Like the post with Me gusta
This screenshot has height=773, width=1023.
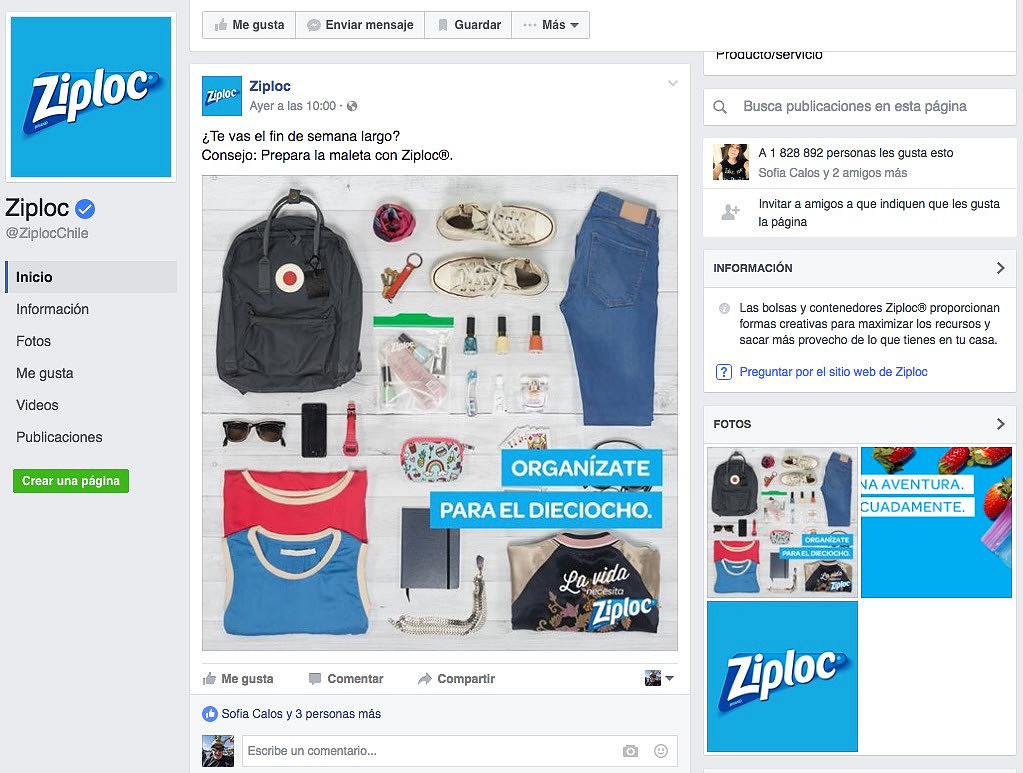[238, 678]
